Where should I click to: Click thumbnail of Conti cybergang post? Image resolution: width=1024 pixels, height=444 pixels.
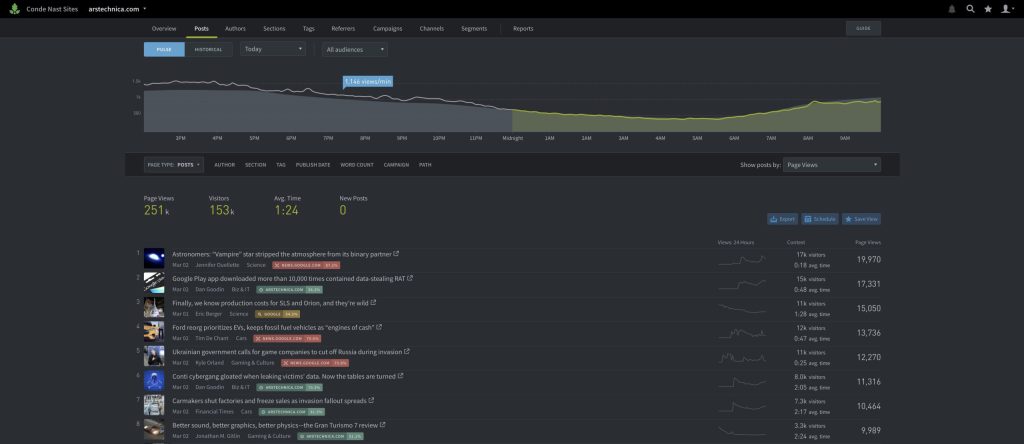click(x=154, y=381)
